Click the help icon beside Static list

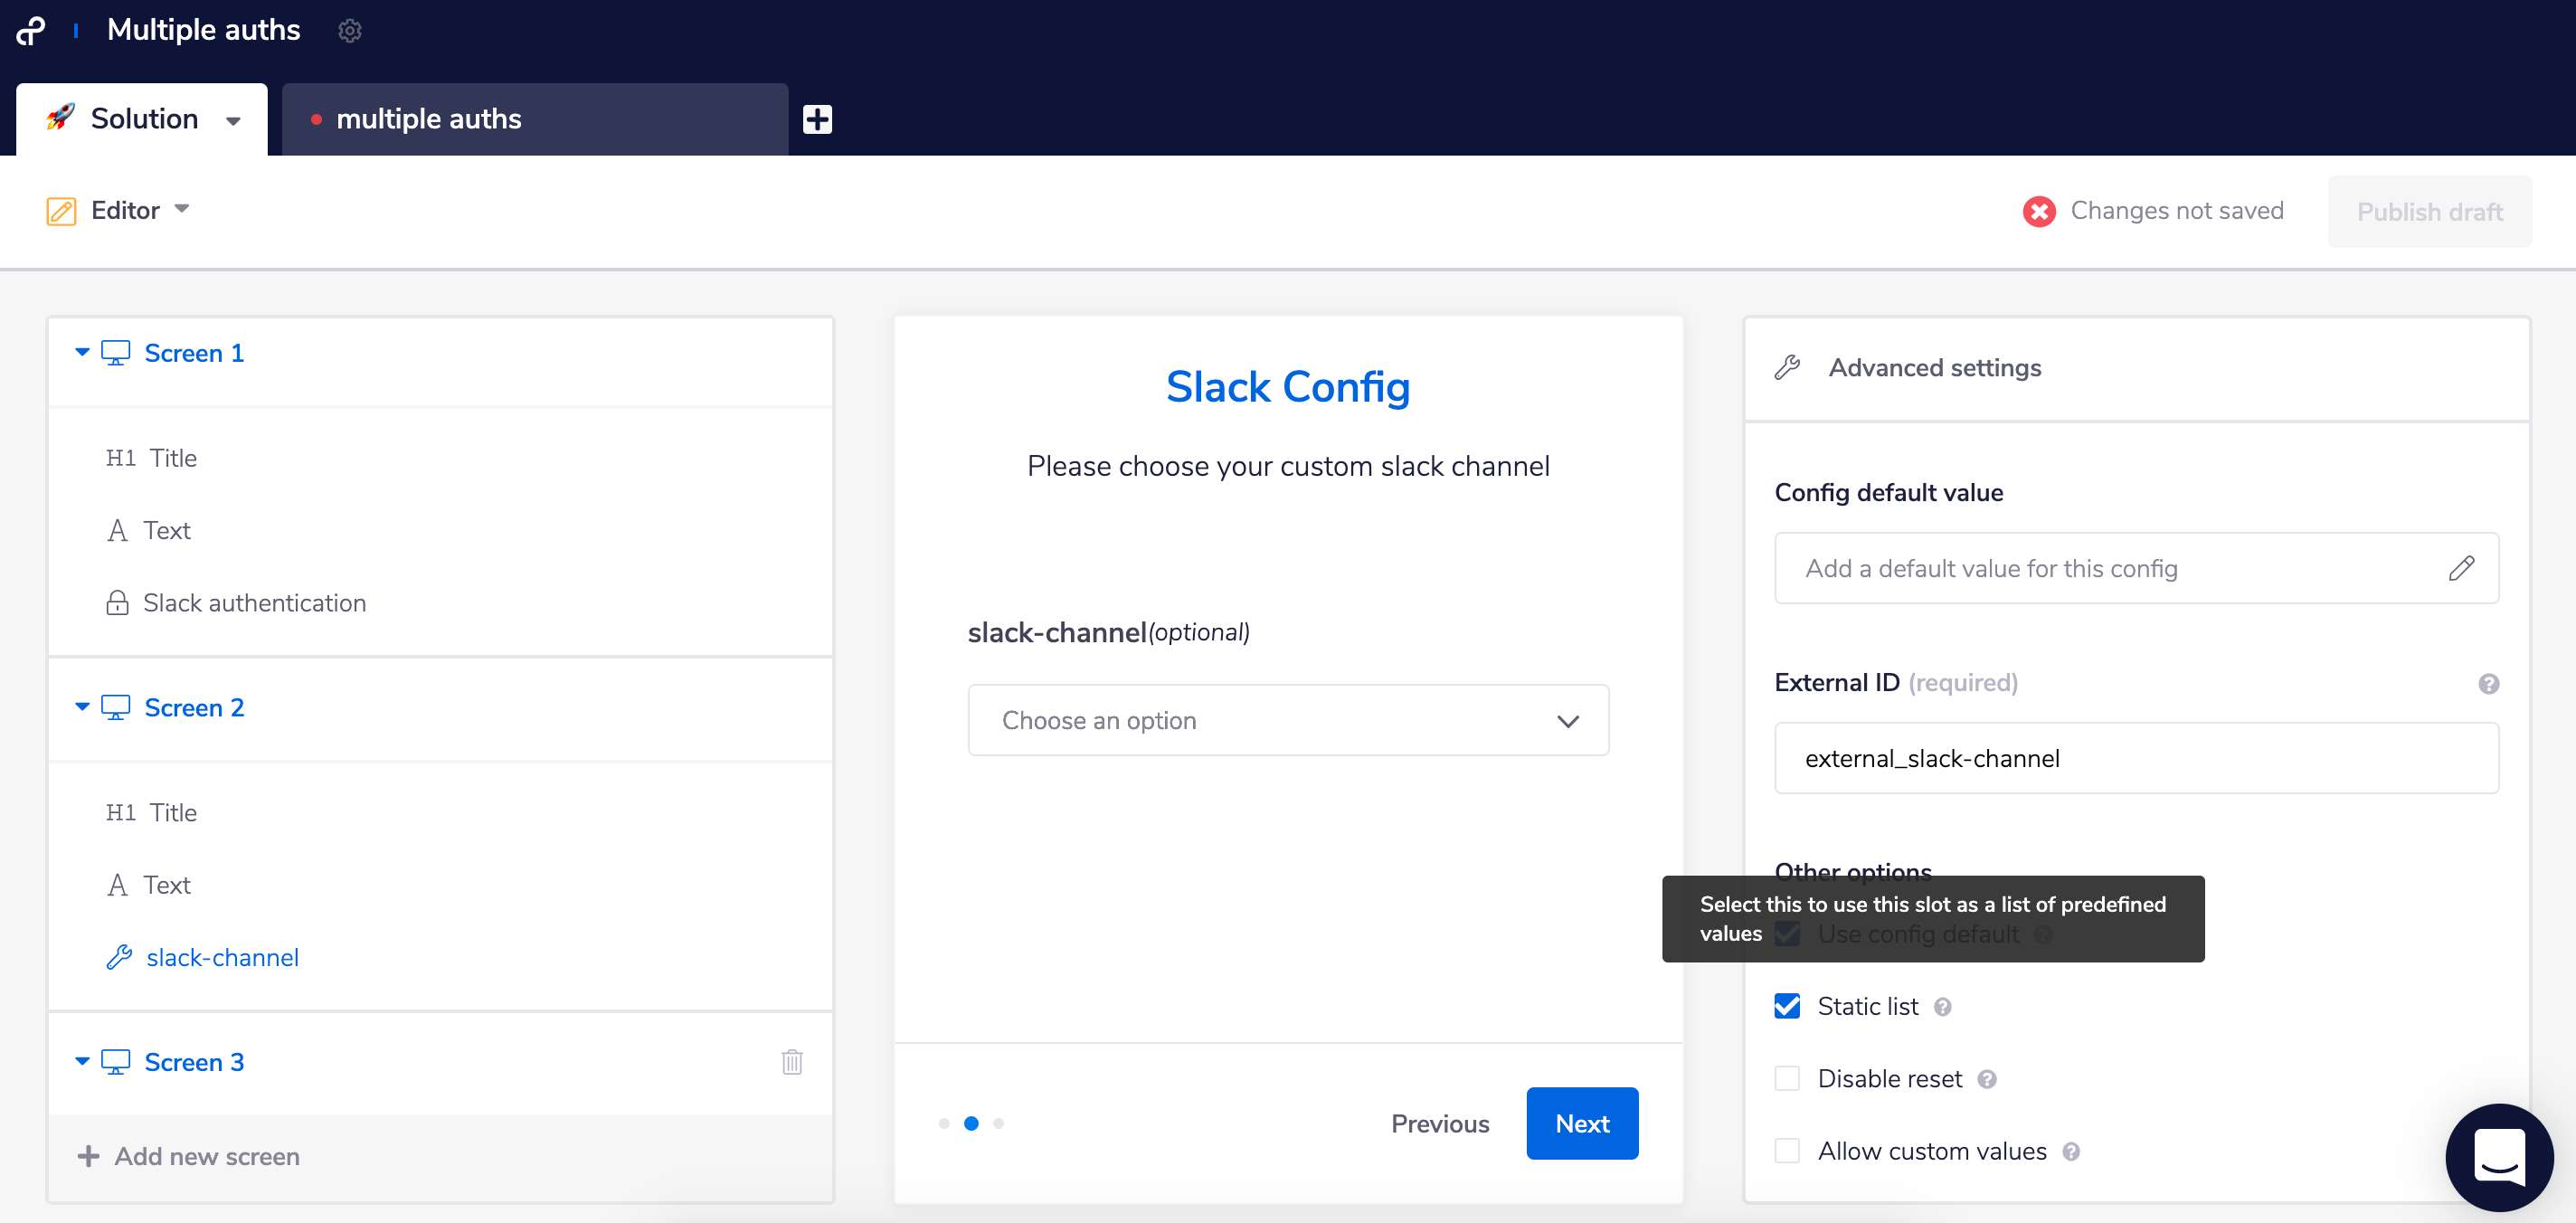pyautogui.click(x=1942, y=1007)
